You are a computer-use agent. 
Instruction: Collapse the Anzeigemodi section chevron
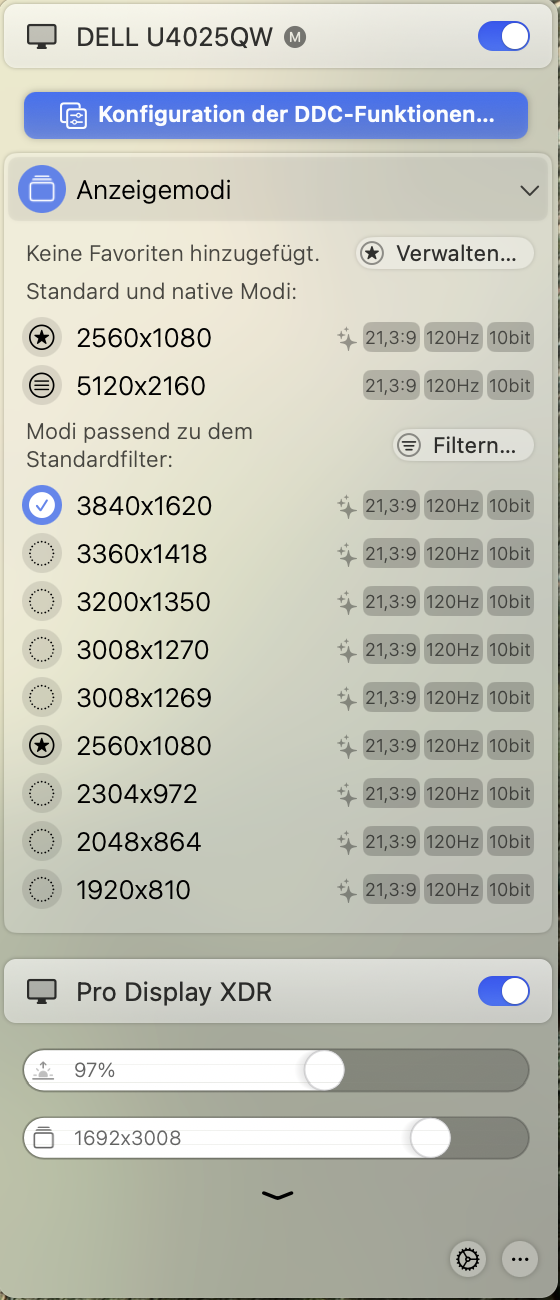pyautogui.click(x=529, y=190)
